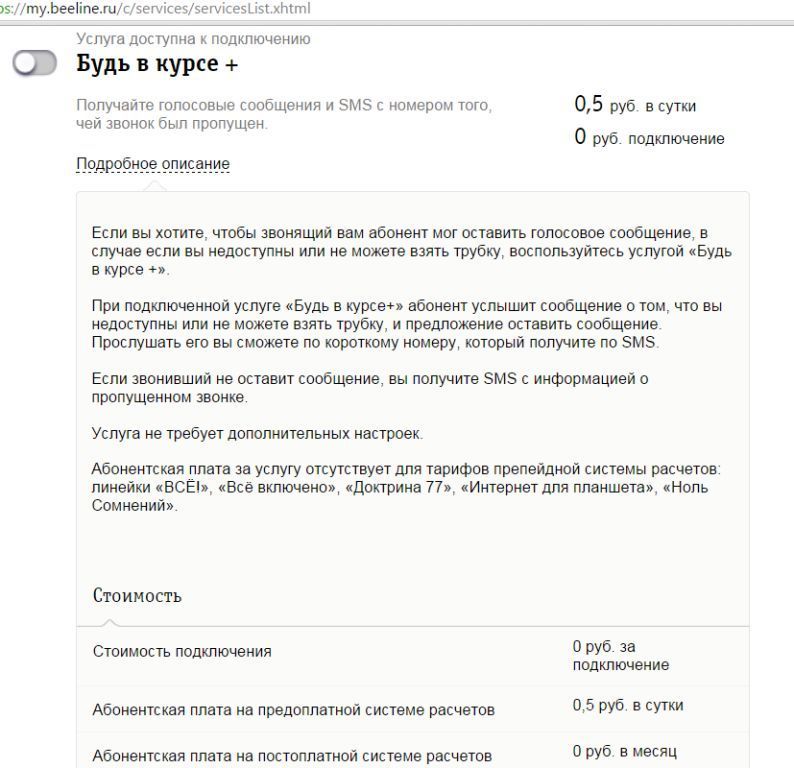The height and width of the screenshot is (768, 794).
Task: Click the "Абонентская плата на предоплатной системе расчетов" row
Action: click(x=293, y=710)
